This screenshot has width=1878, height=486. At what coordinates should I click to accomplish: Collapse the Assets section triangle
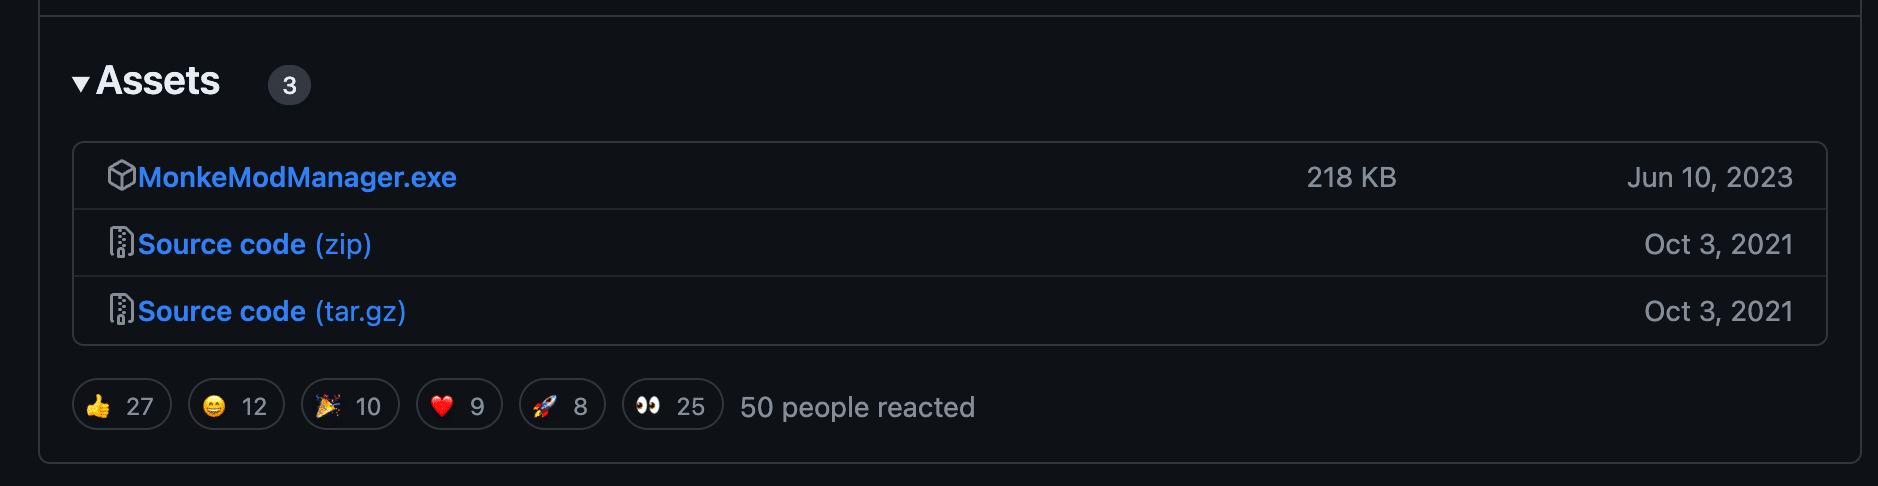pos(81,84)
